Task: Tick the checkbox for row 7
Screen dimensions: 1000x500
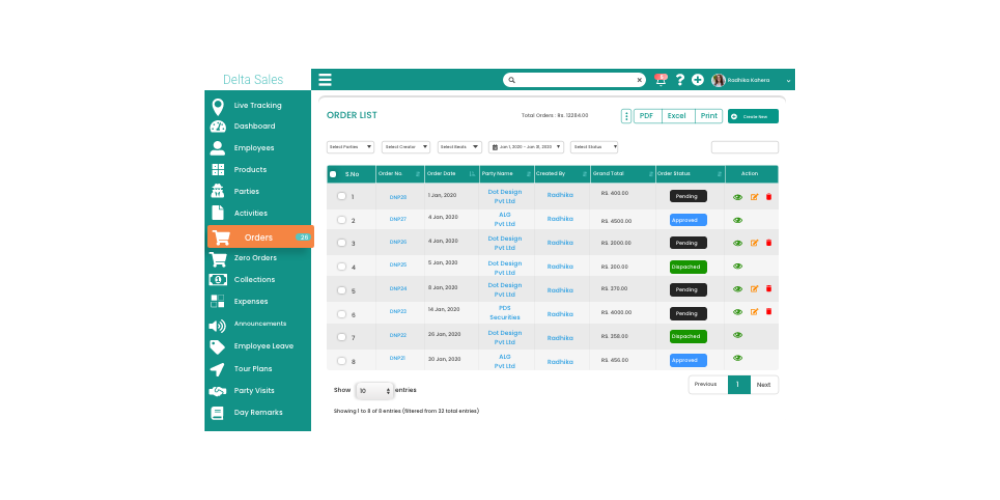Action: click(x=341, y=337)
